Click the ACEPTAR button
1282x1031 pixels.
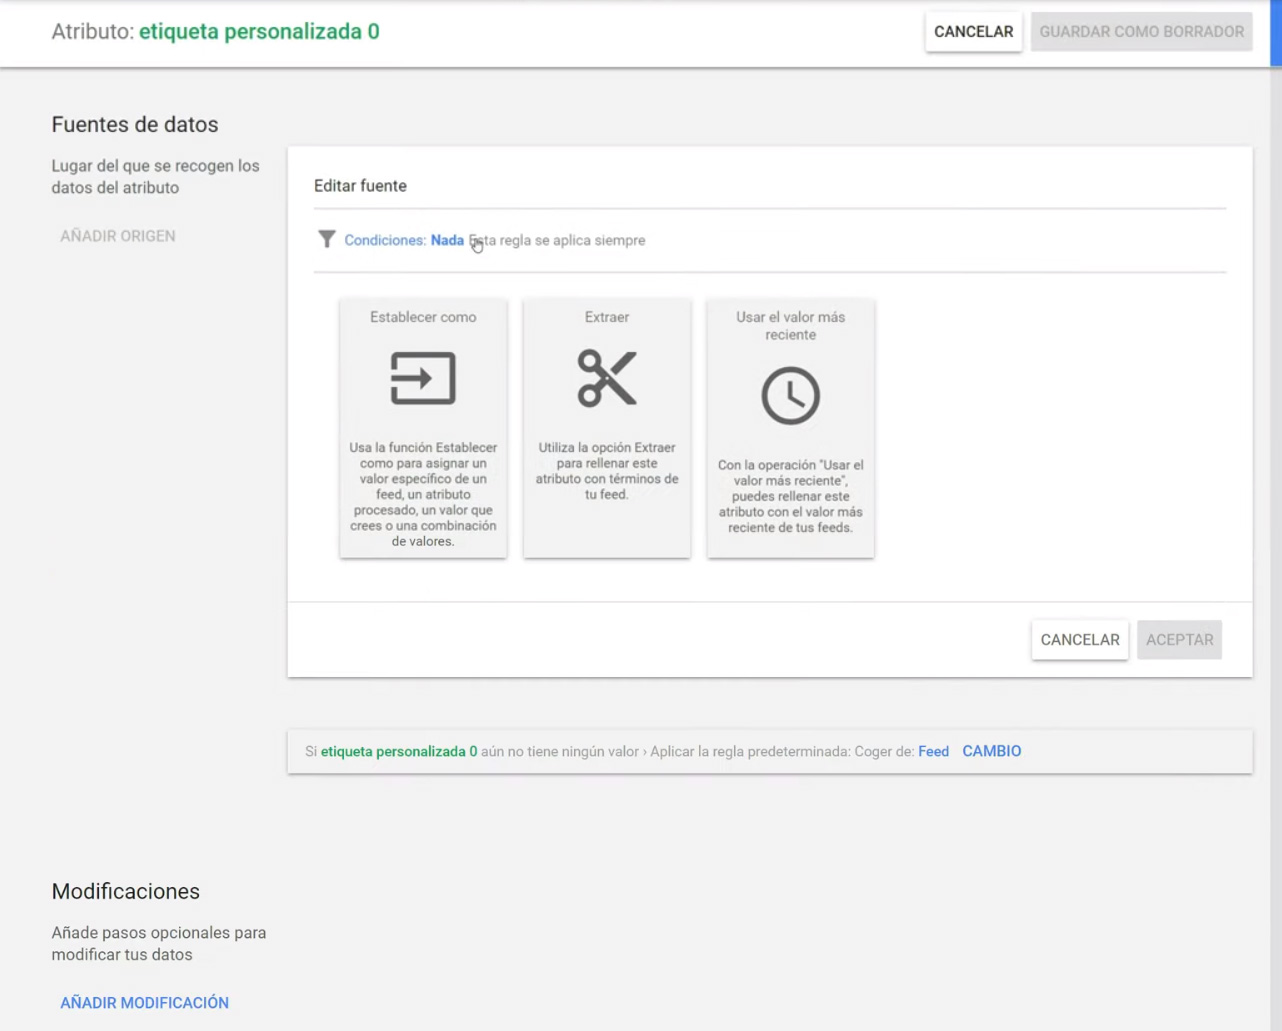pos(1179,640)
